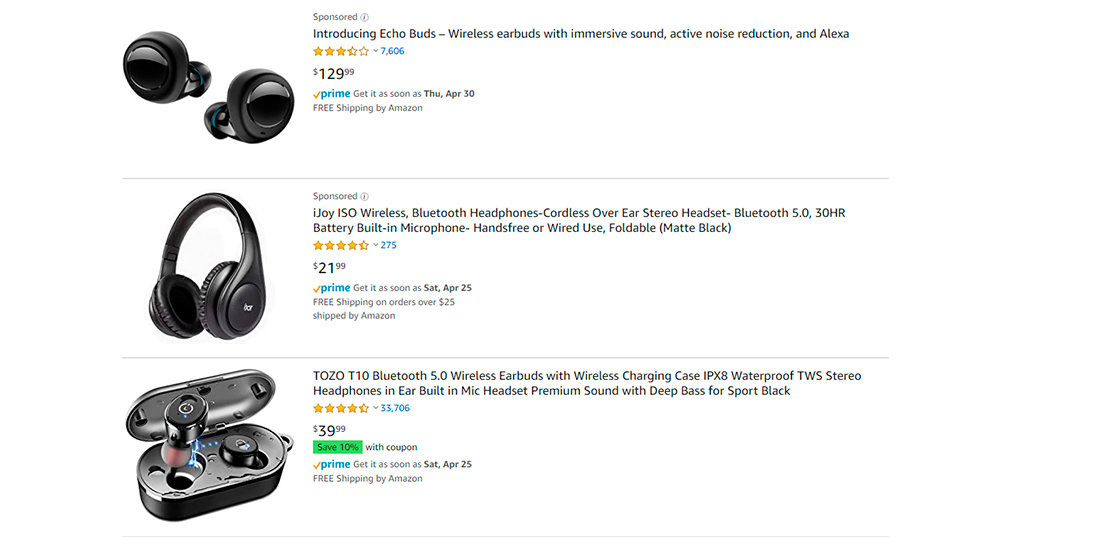Image resolution: width=1098 pixels, height=537 pixels.
Task: Click the star rating icons for TOZO T10
Action: pos(341,408)
